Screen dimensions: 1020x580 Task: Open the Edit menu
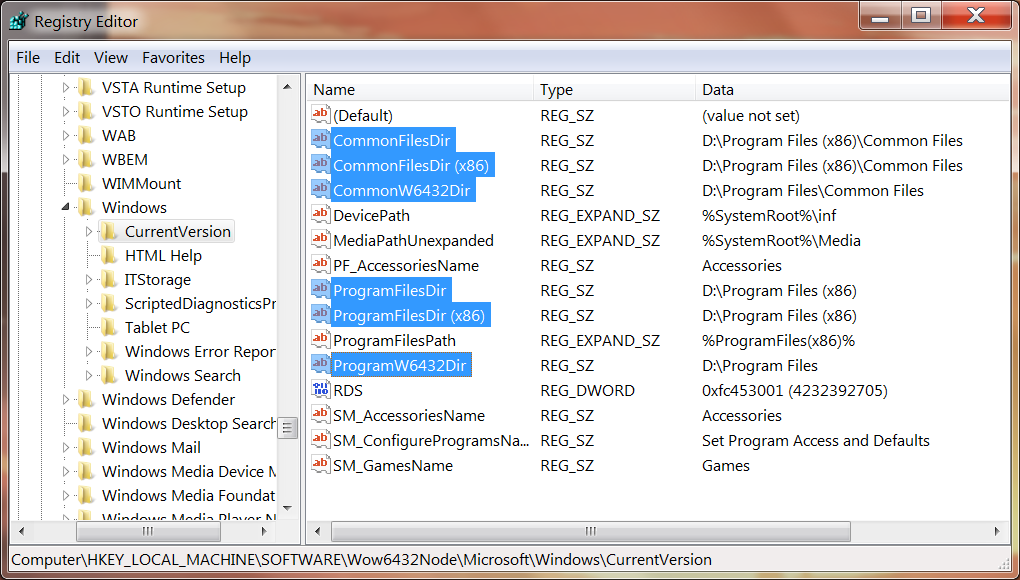(x=67, y=58)
